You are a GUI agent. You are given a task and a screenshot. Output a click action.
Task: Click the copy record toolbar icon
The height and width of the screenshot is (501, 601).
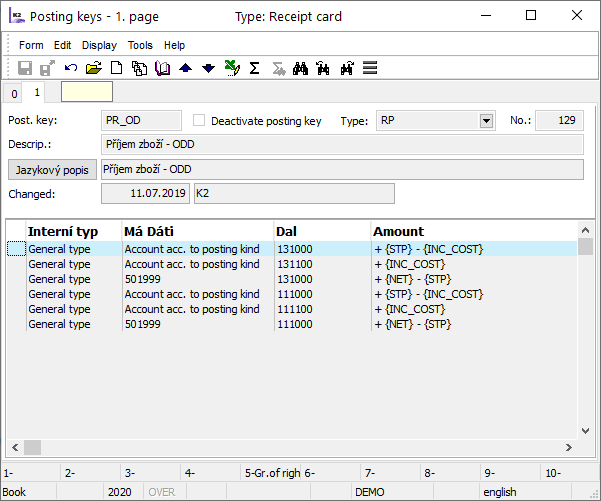point(139,68)
